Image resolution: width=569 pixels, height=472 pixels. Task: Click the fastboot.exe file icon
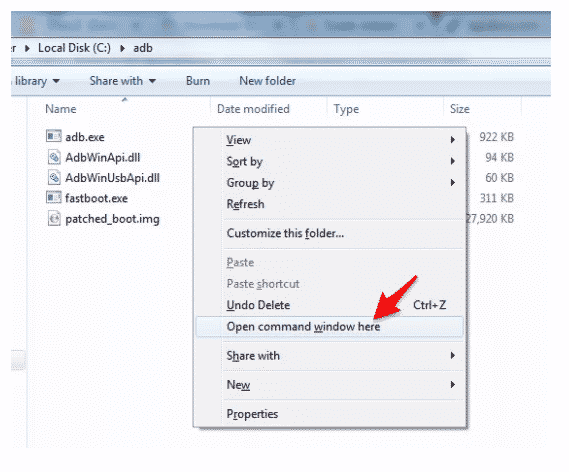53,198
